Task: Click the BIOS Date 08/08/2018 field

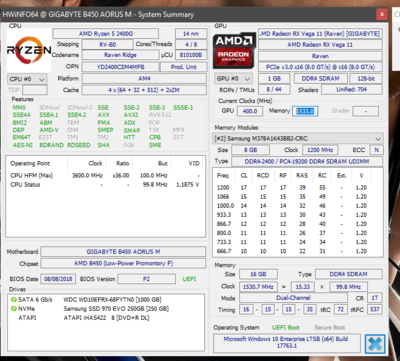Action: (58, 279)
